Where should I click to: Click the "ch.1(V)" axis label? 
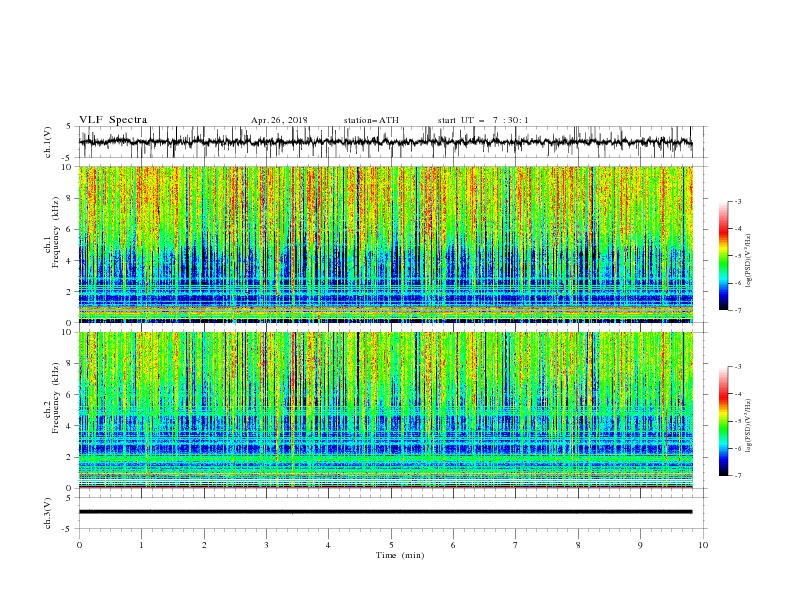click(x=48, y=142)
